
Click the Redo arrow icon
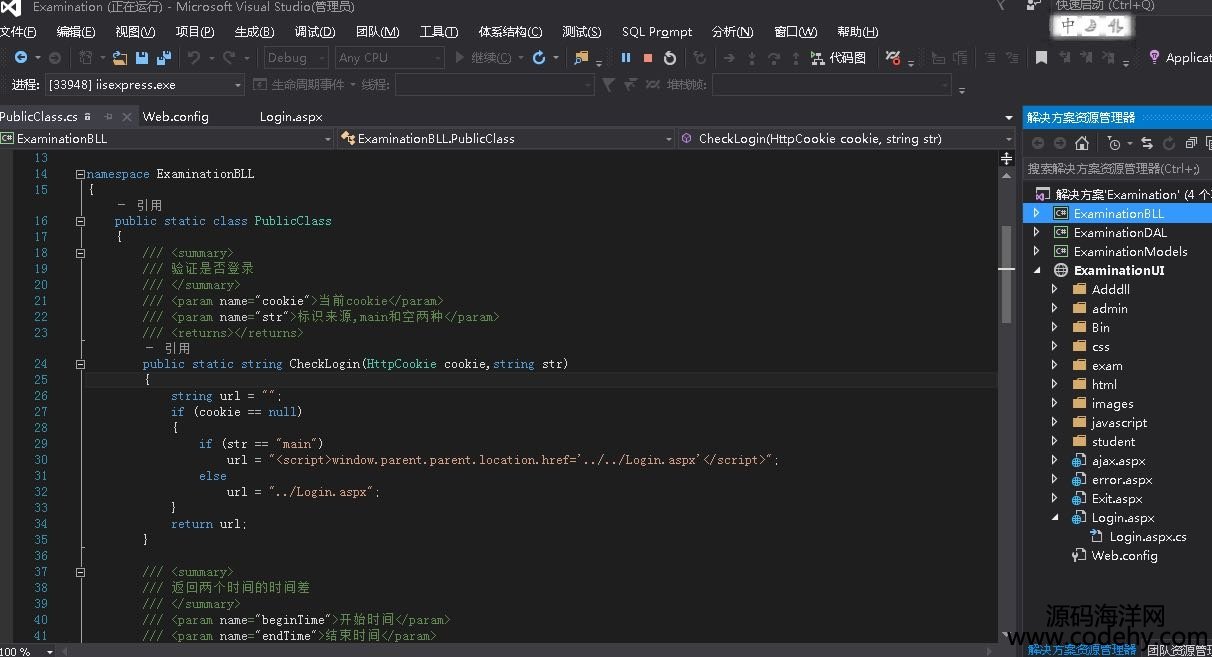pos(229,58)
